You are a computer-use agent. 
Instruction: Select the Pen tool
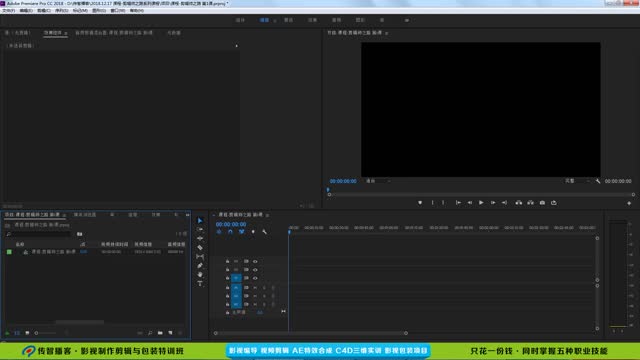(x=200, y=265)
